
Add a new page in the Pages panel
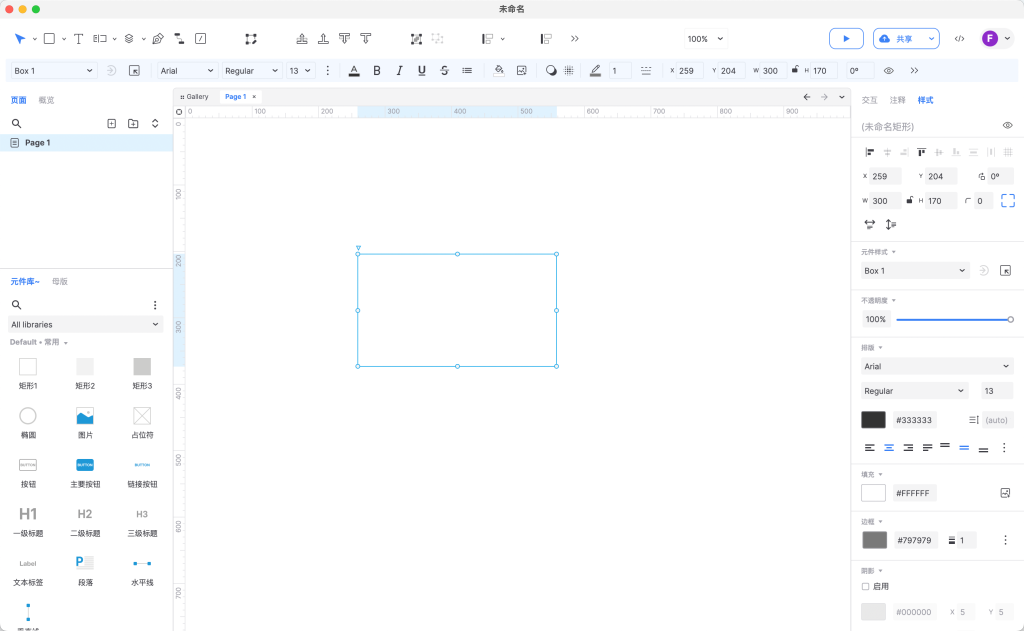111,123
